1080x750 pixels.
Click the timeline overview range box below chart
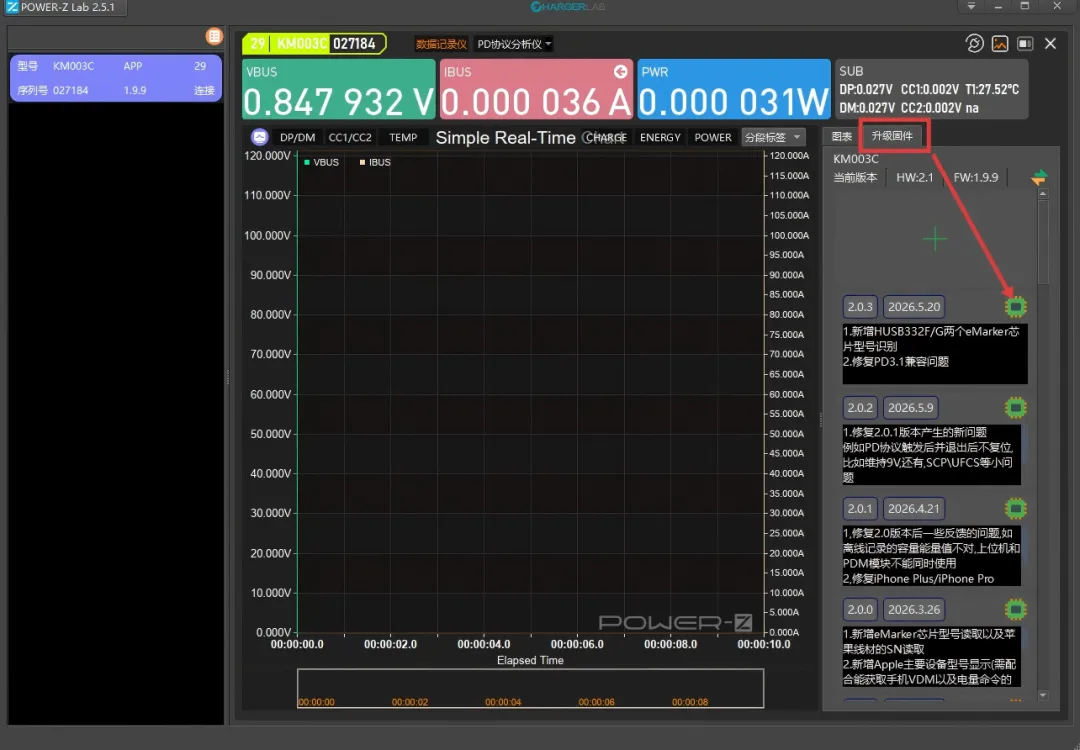tap(530, 688)
